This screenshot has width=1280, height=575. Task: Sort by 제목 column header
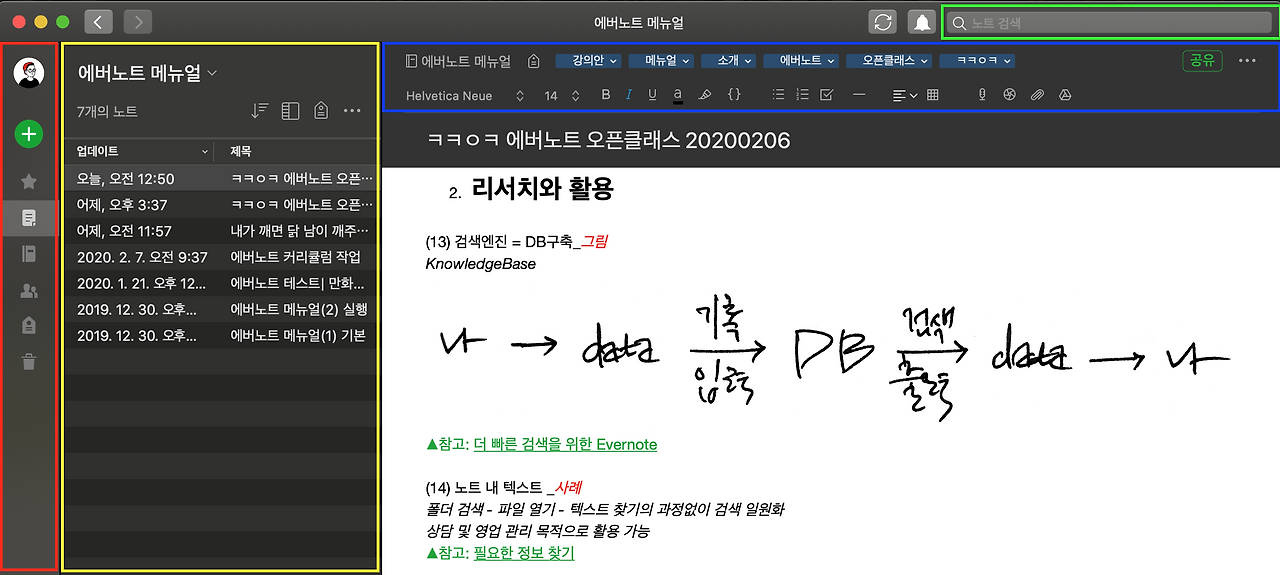(297, 151)
